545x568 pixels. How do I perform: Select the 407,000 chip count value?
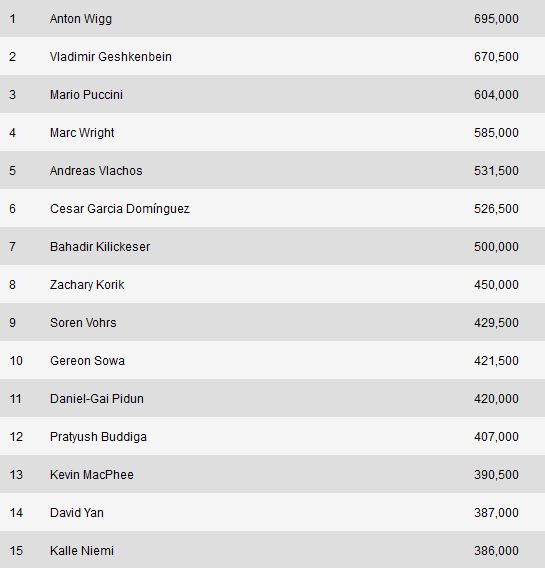point(496,437)
